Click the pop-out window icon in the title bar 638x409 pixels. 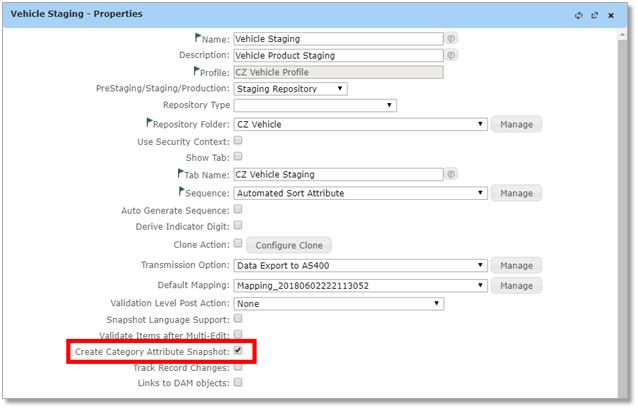(594, 16)
